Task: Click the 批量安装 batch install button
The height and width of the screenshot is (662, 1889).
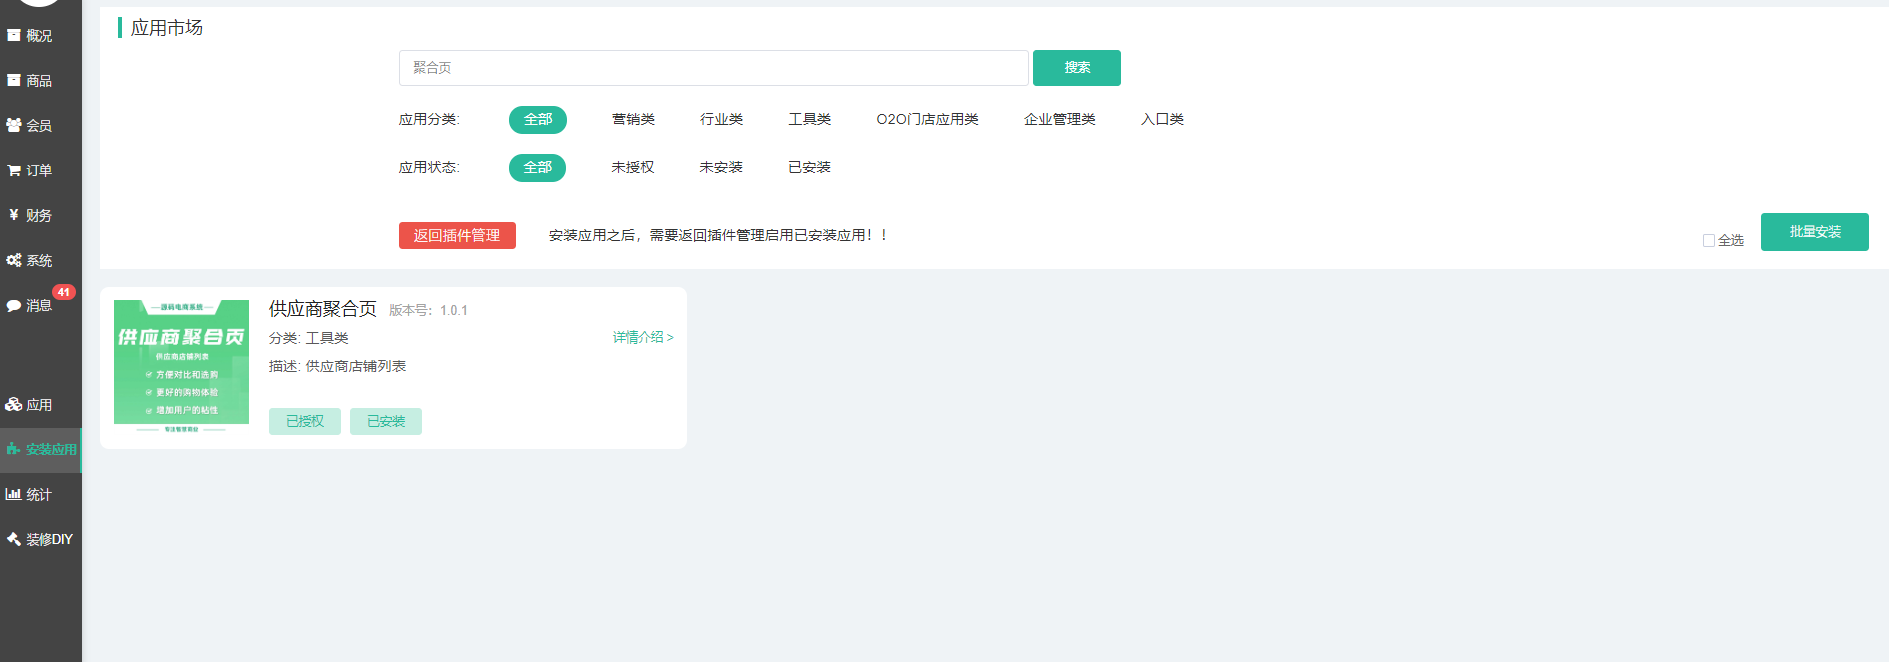Action: coord(1814,232)
